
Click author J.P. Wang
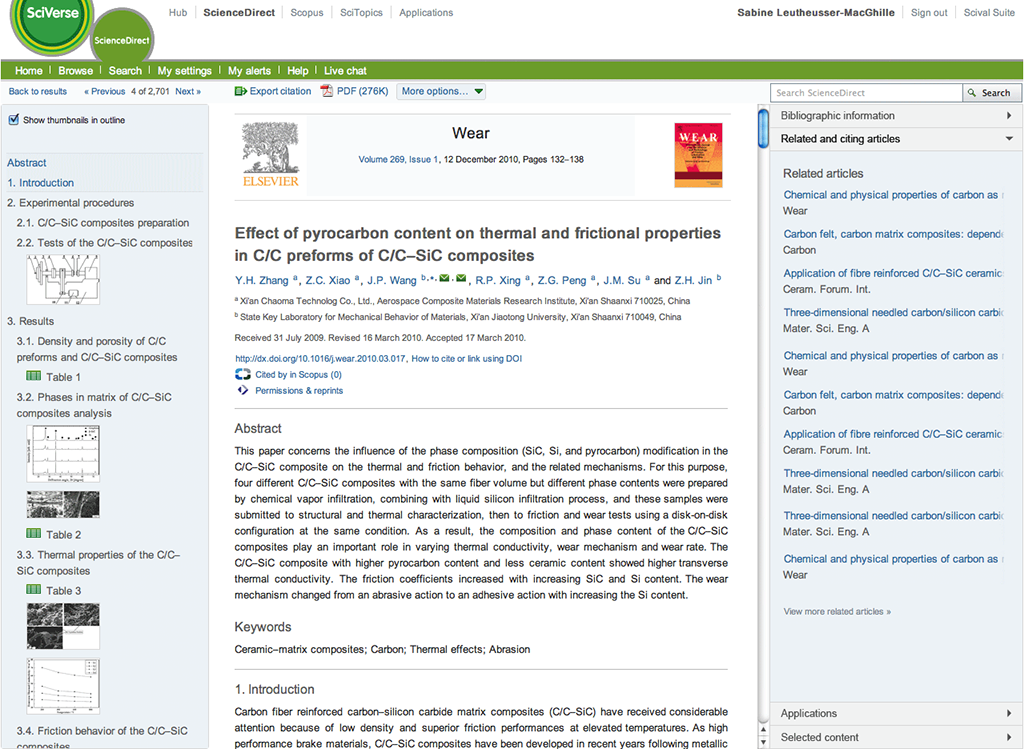pos(392,280)
